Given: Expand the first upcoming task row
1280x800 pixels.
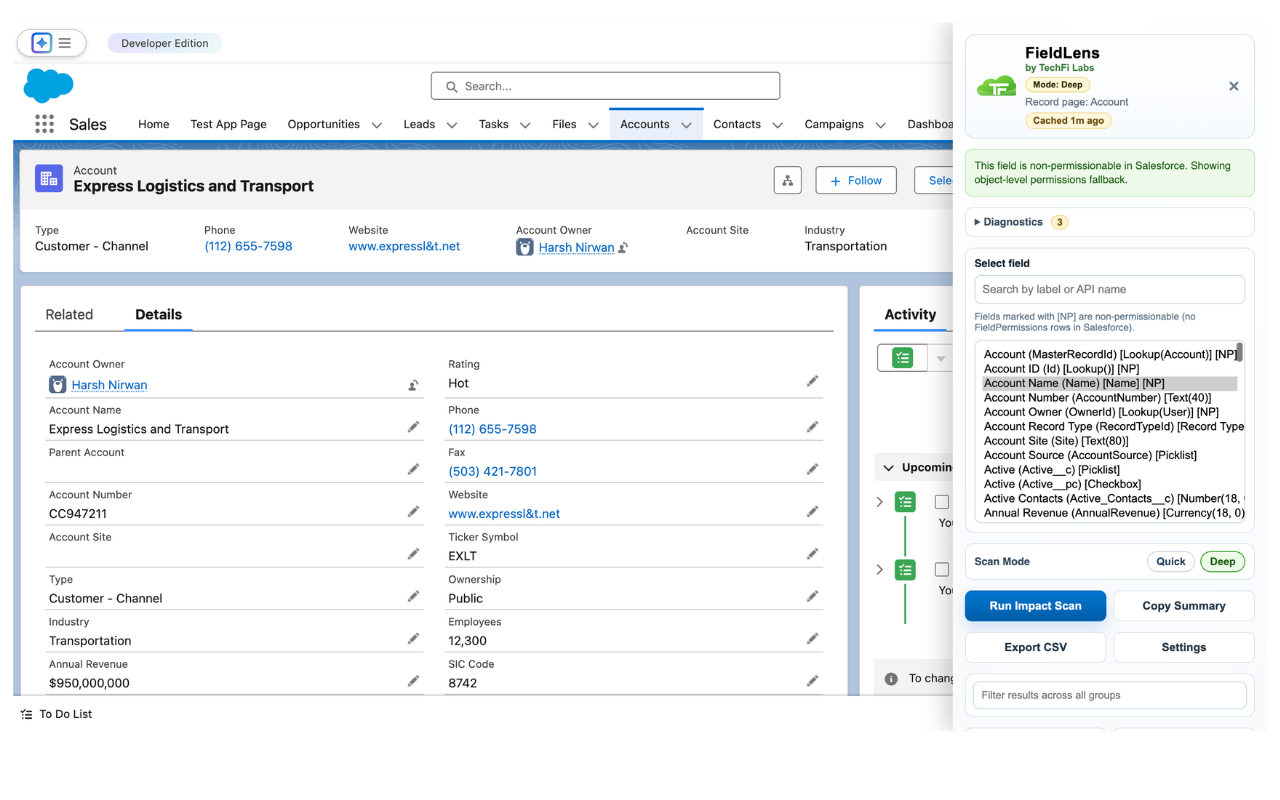Looking at the screenshot, I should (880, 502).
